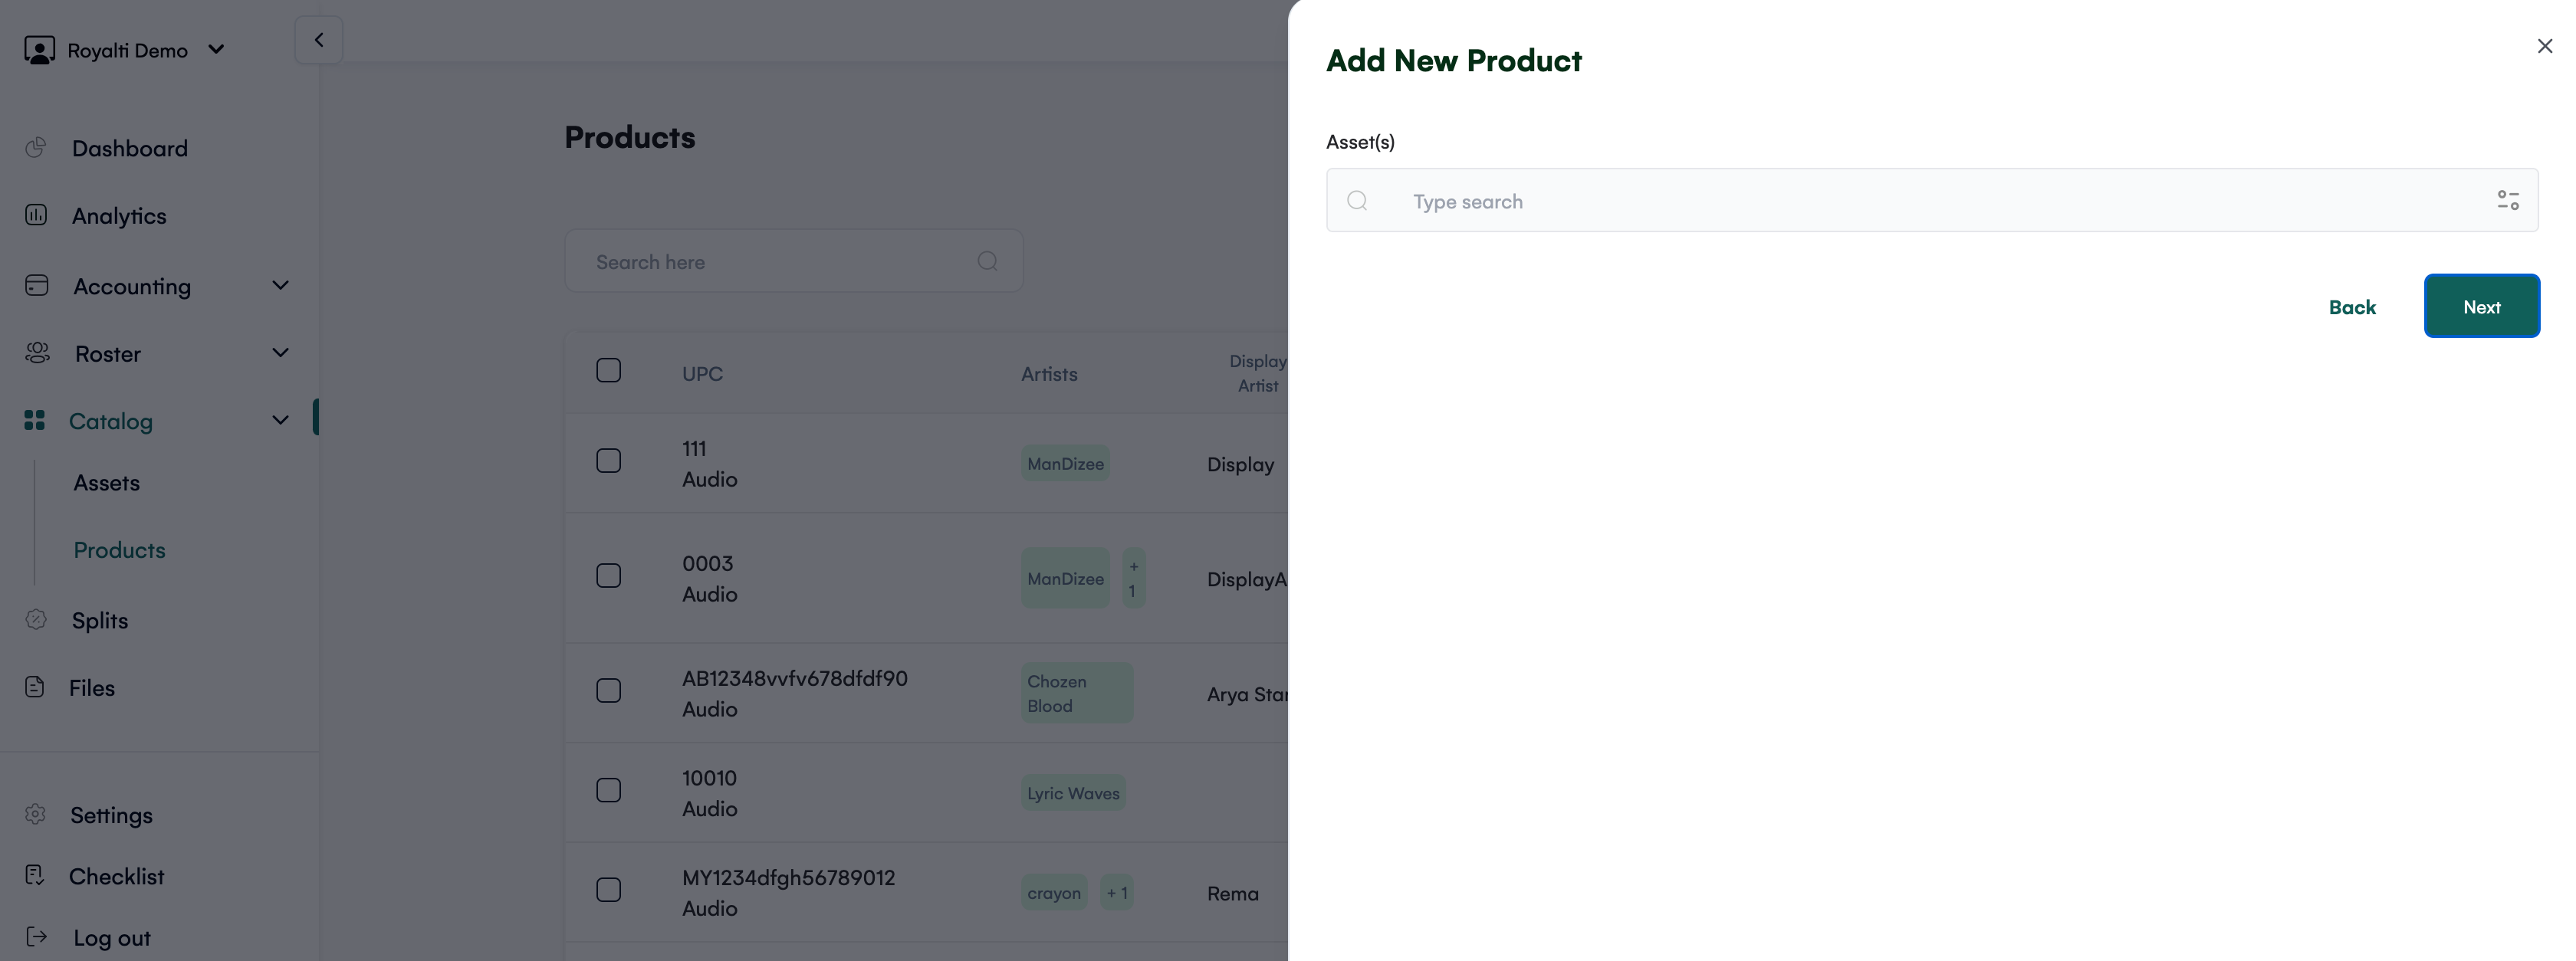
Task: Go to Analytics in the sidebar
Action: (119, 215)
